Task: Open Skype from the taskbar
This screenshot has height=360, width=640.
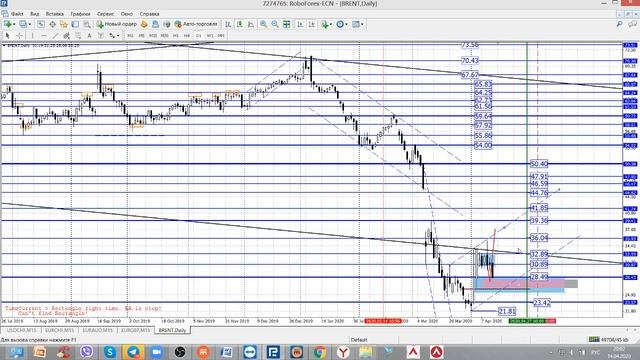Action: [x=110, y=351]
